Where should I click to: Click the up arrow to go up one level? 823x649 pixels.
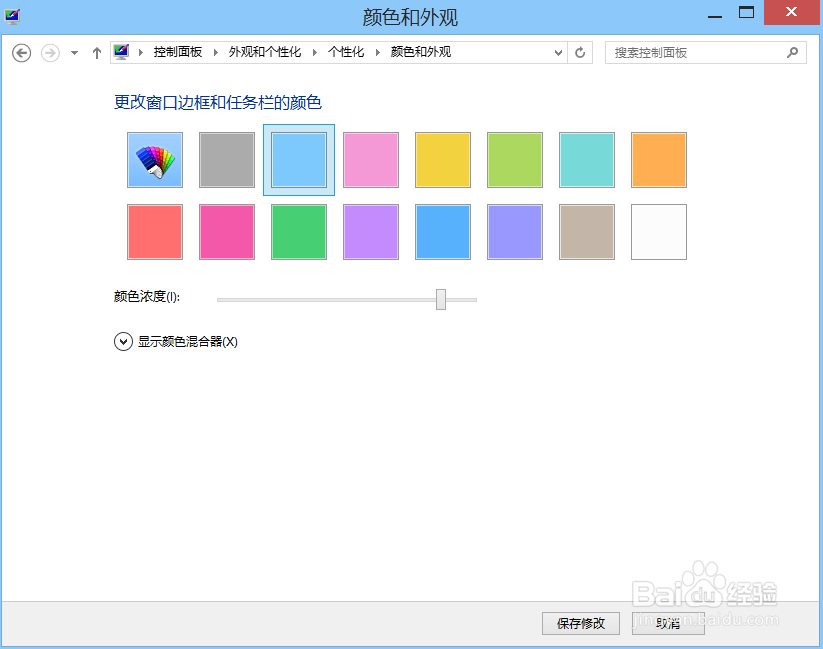point(96,52)
